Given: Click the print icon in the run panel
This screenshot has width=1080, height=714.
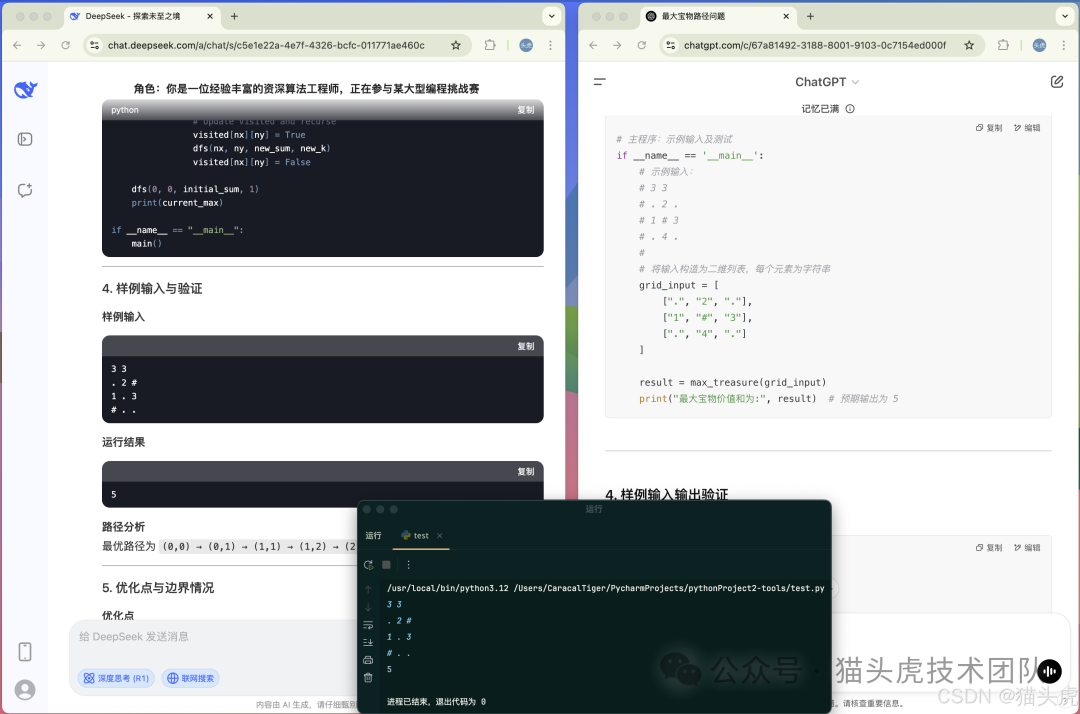Looking at the screenshot, I should [368, 660].
